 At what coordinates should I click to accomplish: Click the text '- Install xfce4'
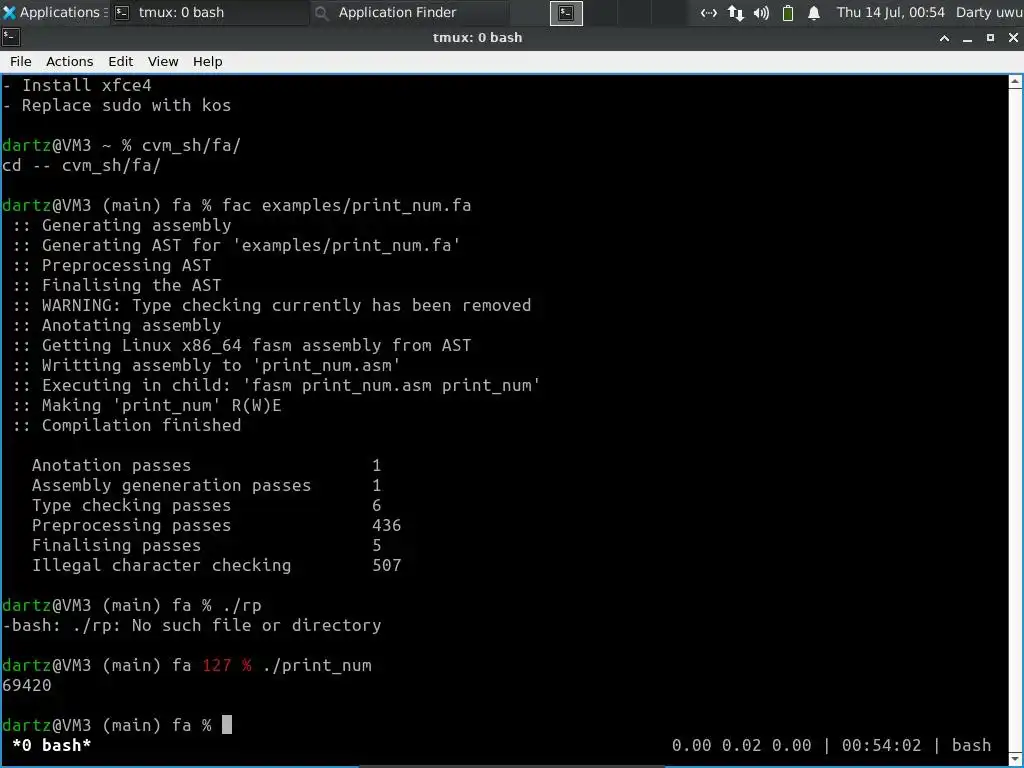tap(77, 86)
